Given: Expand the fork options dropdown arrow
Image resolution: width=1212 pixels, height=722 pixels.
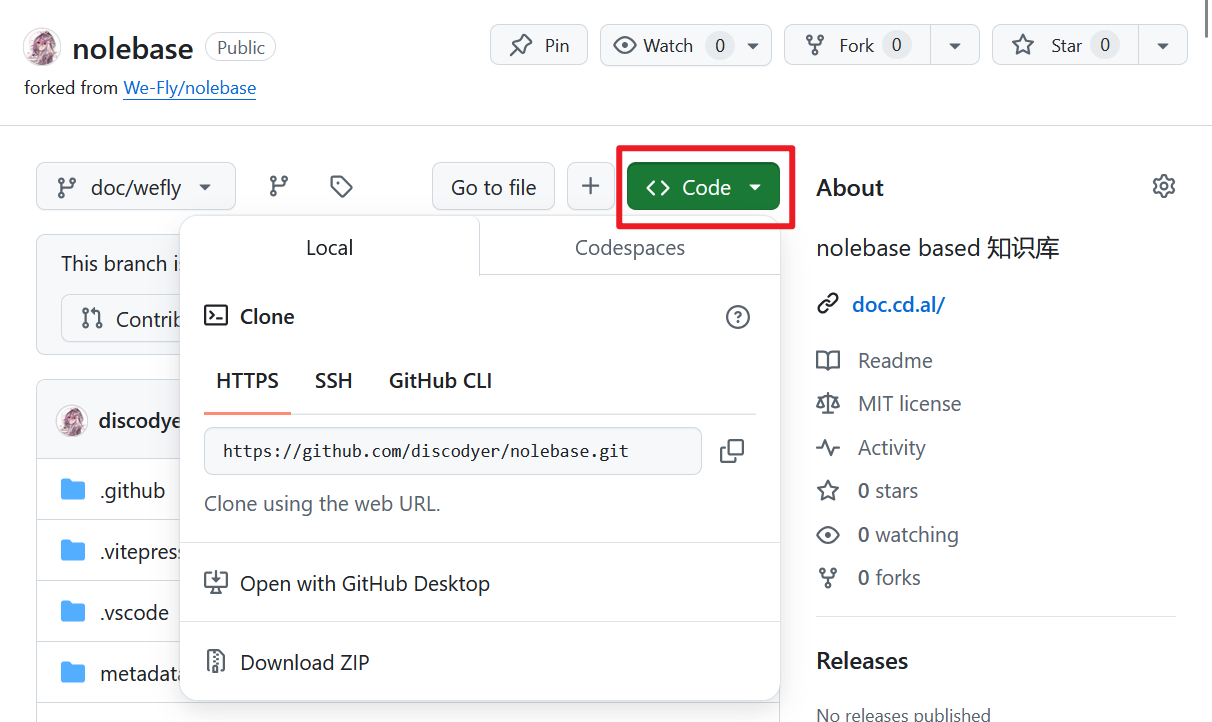Looking at the screenshot, I should (x=955, y=45).
